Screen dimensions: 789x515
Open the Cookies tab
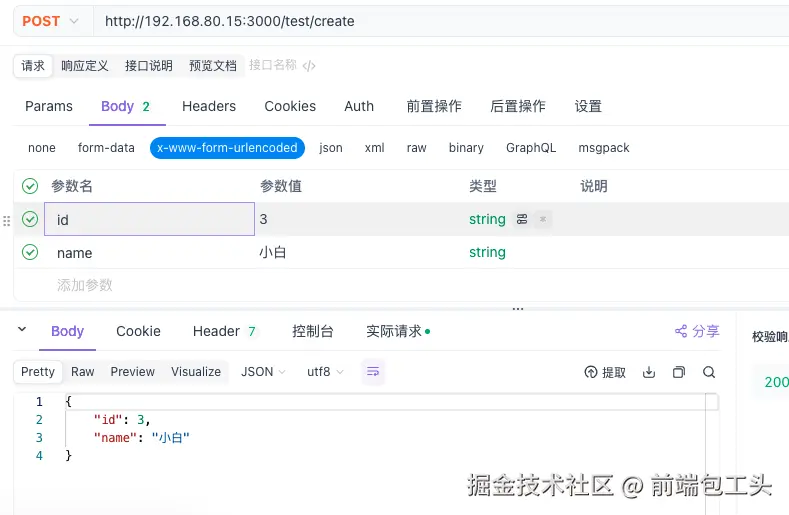coord(290,106)
